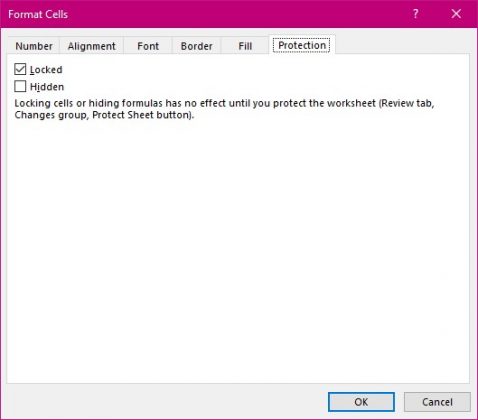Image resolution: width=478 pixels, height=420 pixels.
Task: Uncheck the Locked checkbox
Action: pyautogui.click(x=20, y=69)
